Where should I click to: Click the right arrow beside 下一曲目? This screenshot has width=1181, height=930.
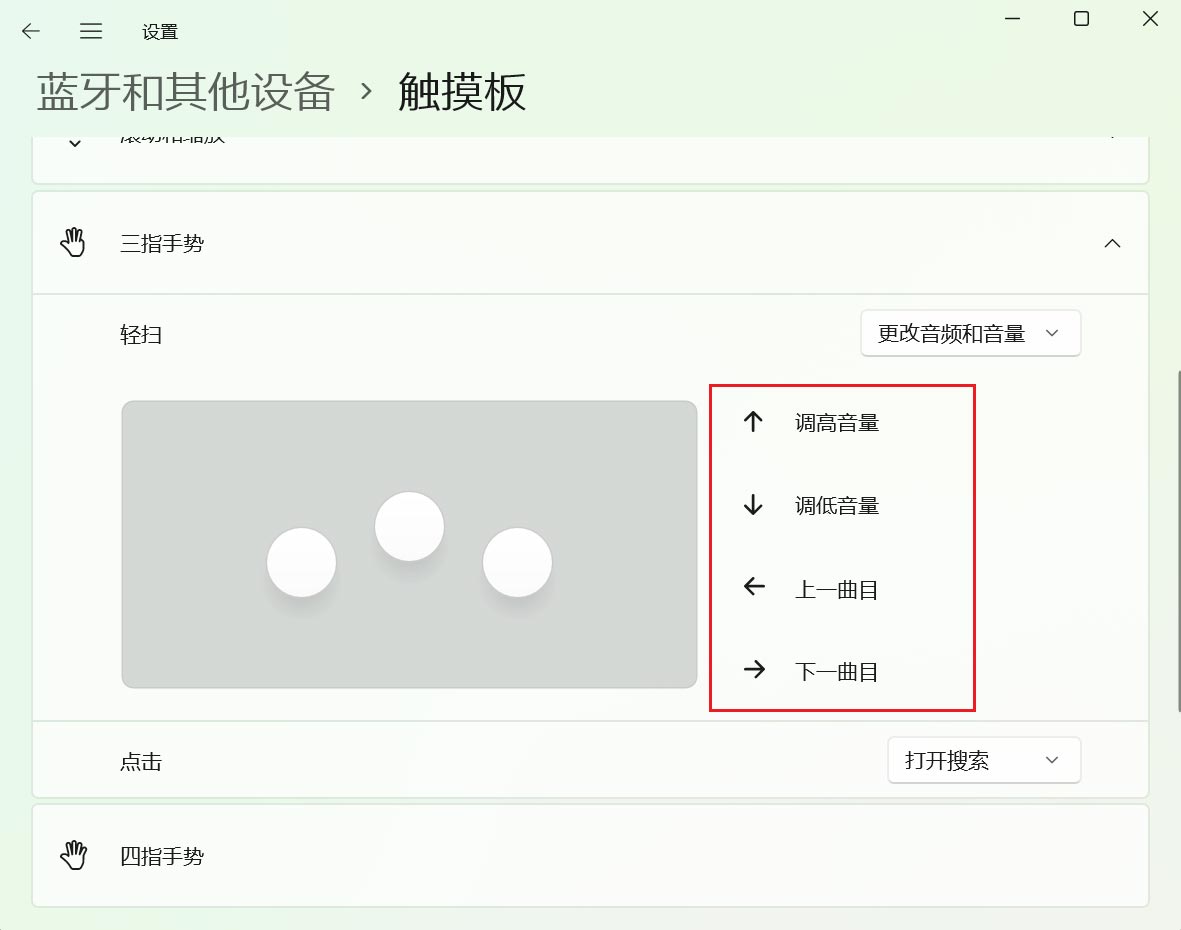(x=753, y=671)
